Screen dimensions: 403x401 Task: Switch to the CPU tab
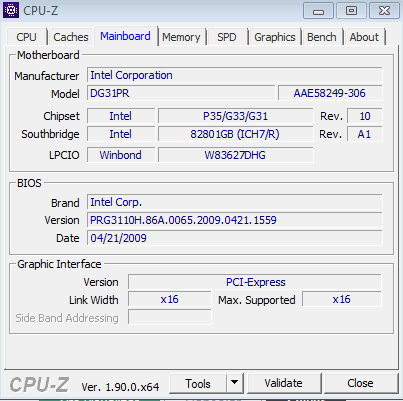point(26,37)
